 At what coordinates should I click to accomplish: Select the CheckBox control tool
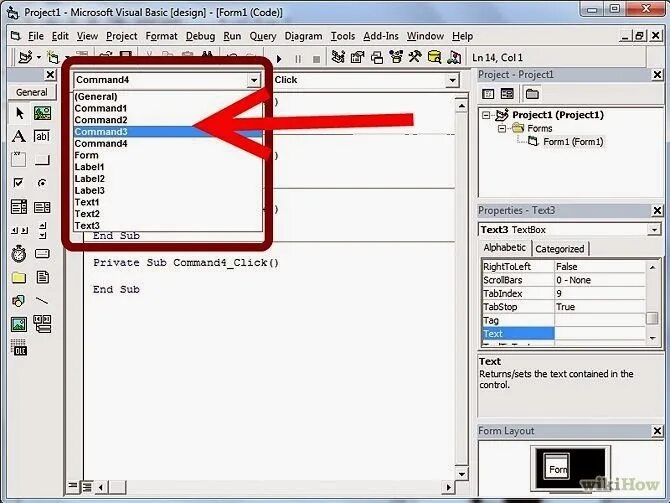(x=18, y=183)
